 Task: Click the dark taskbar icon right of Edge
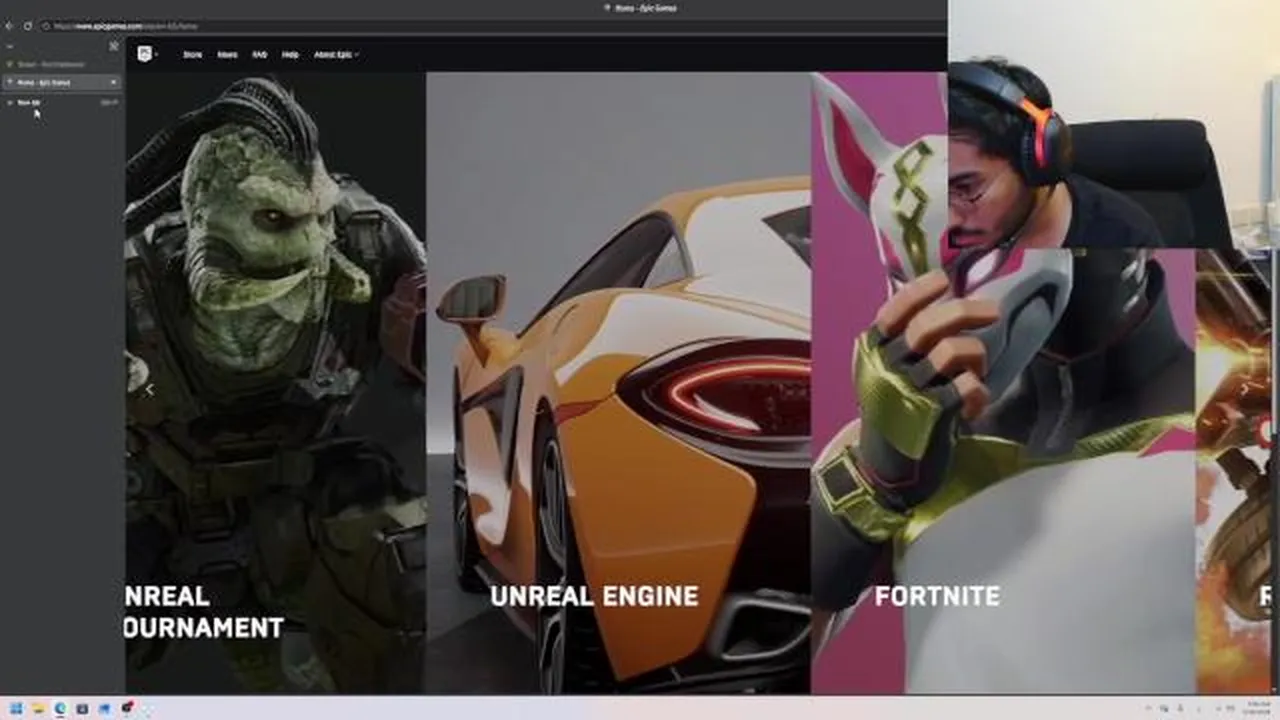click(x=82, y=708)
